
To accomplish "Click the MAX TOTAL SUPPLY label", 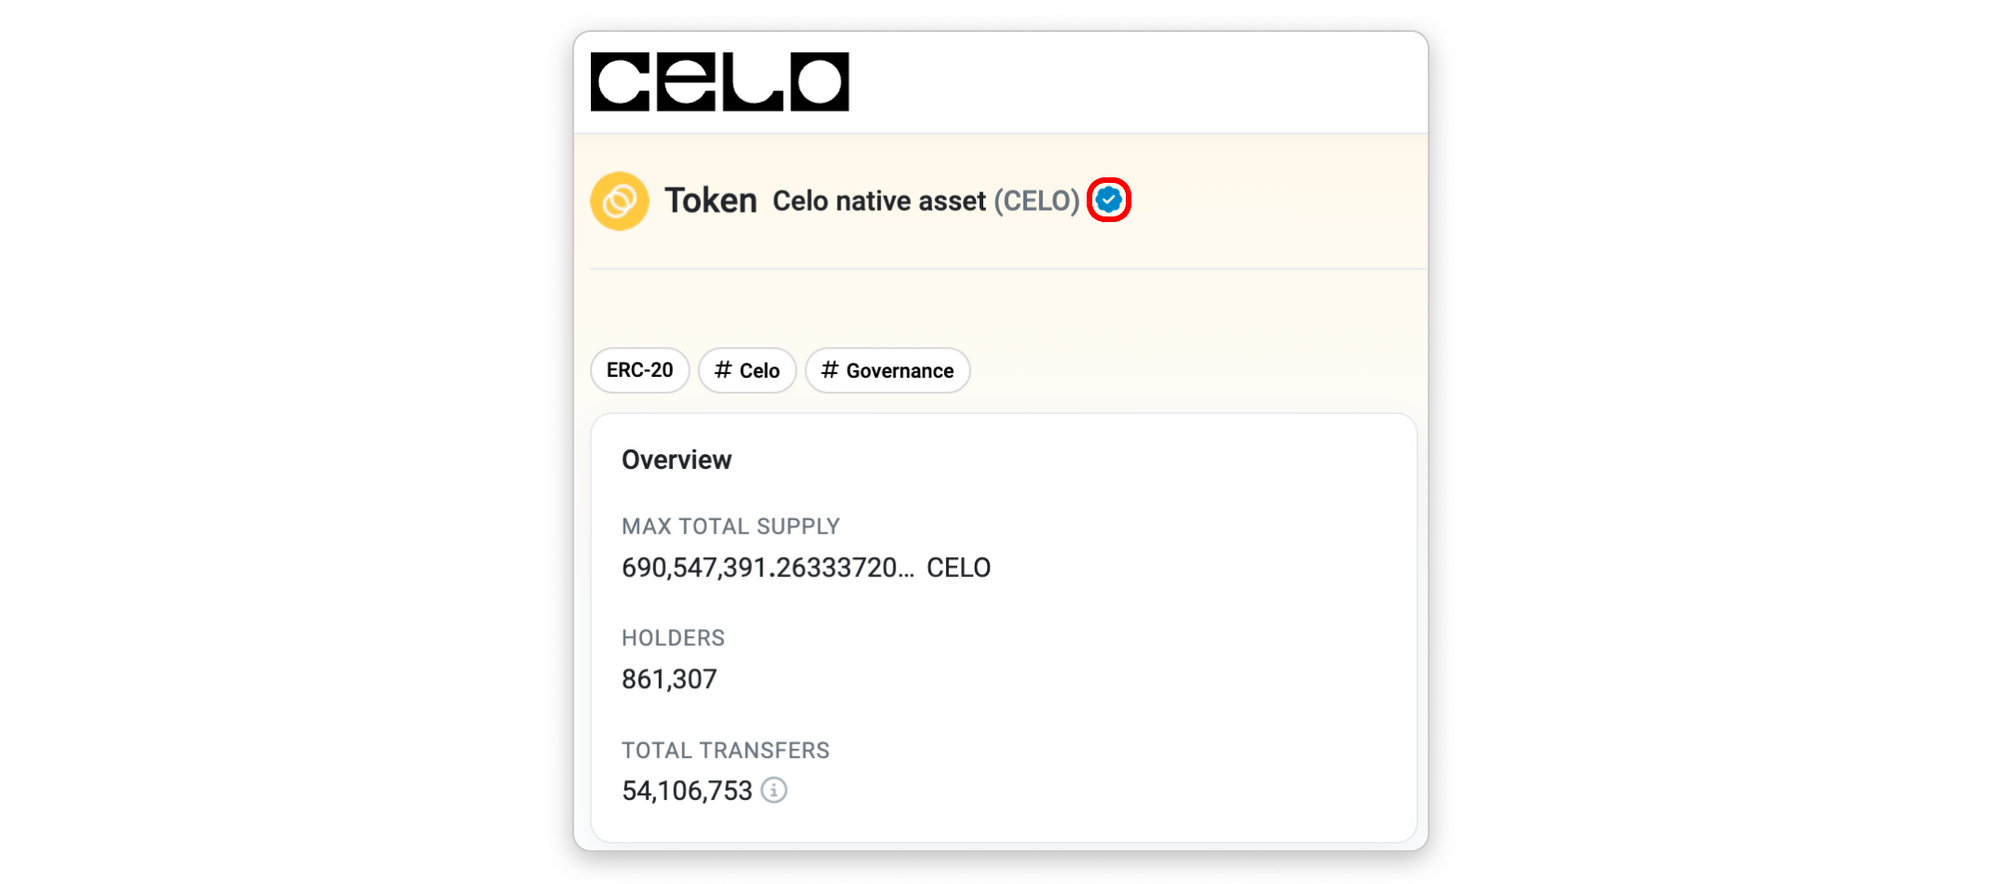I will (730, 526).
